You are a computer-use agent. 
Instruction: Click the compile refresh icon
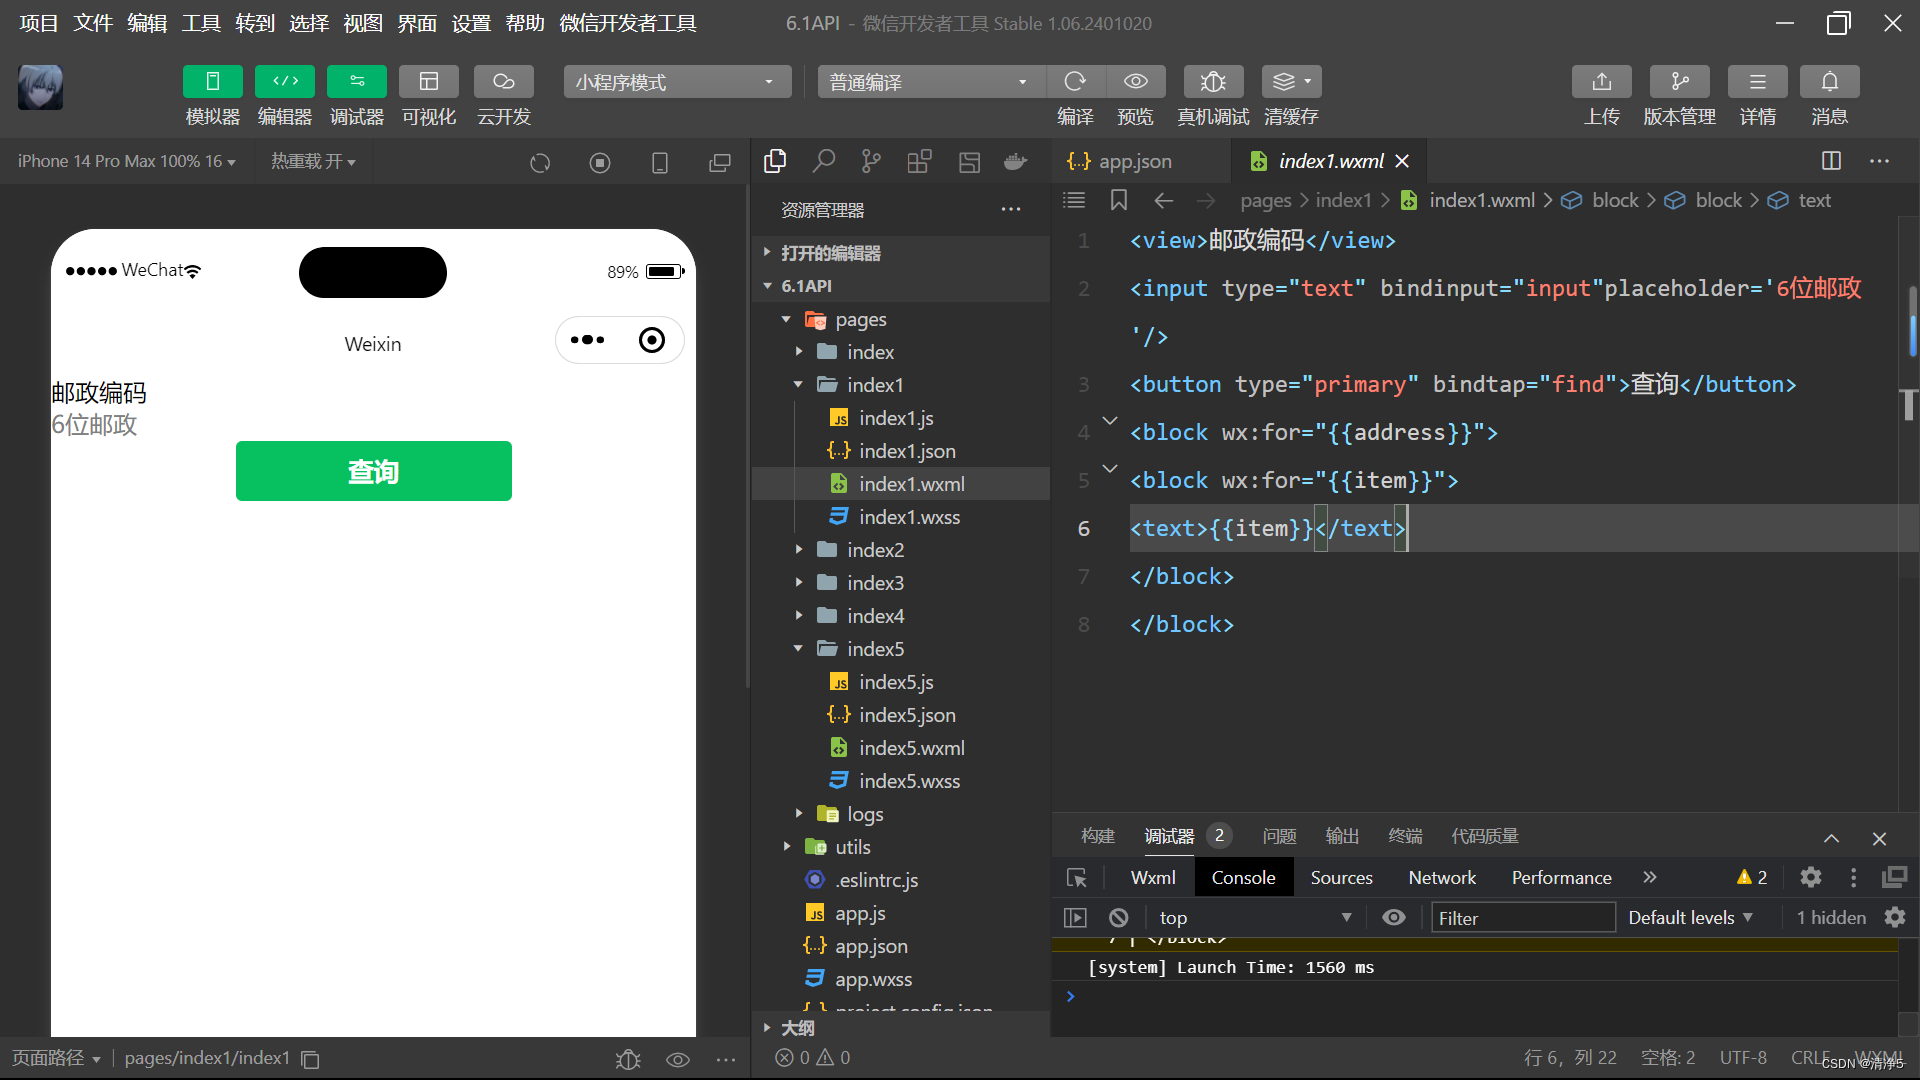pos(1075,82)
